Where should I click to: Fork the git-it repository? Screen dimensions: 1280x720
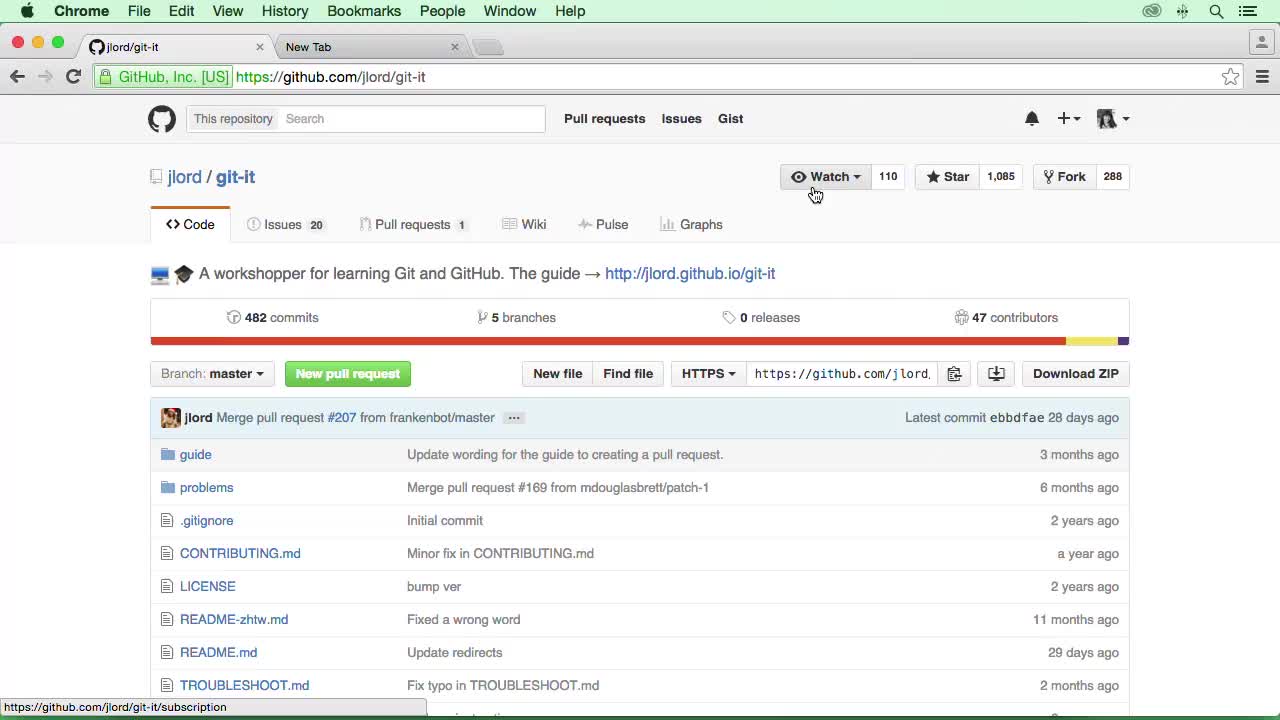tap(1064, 177)
